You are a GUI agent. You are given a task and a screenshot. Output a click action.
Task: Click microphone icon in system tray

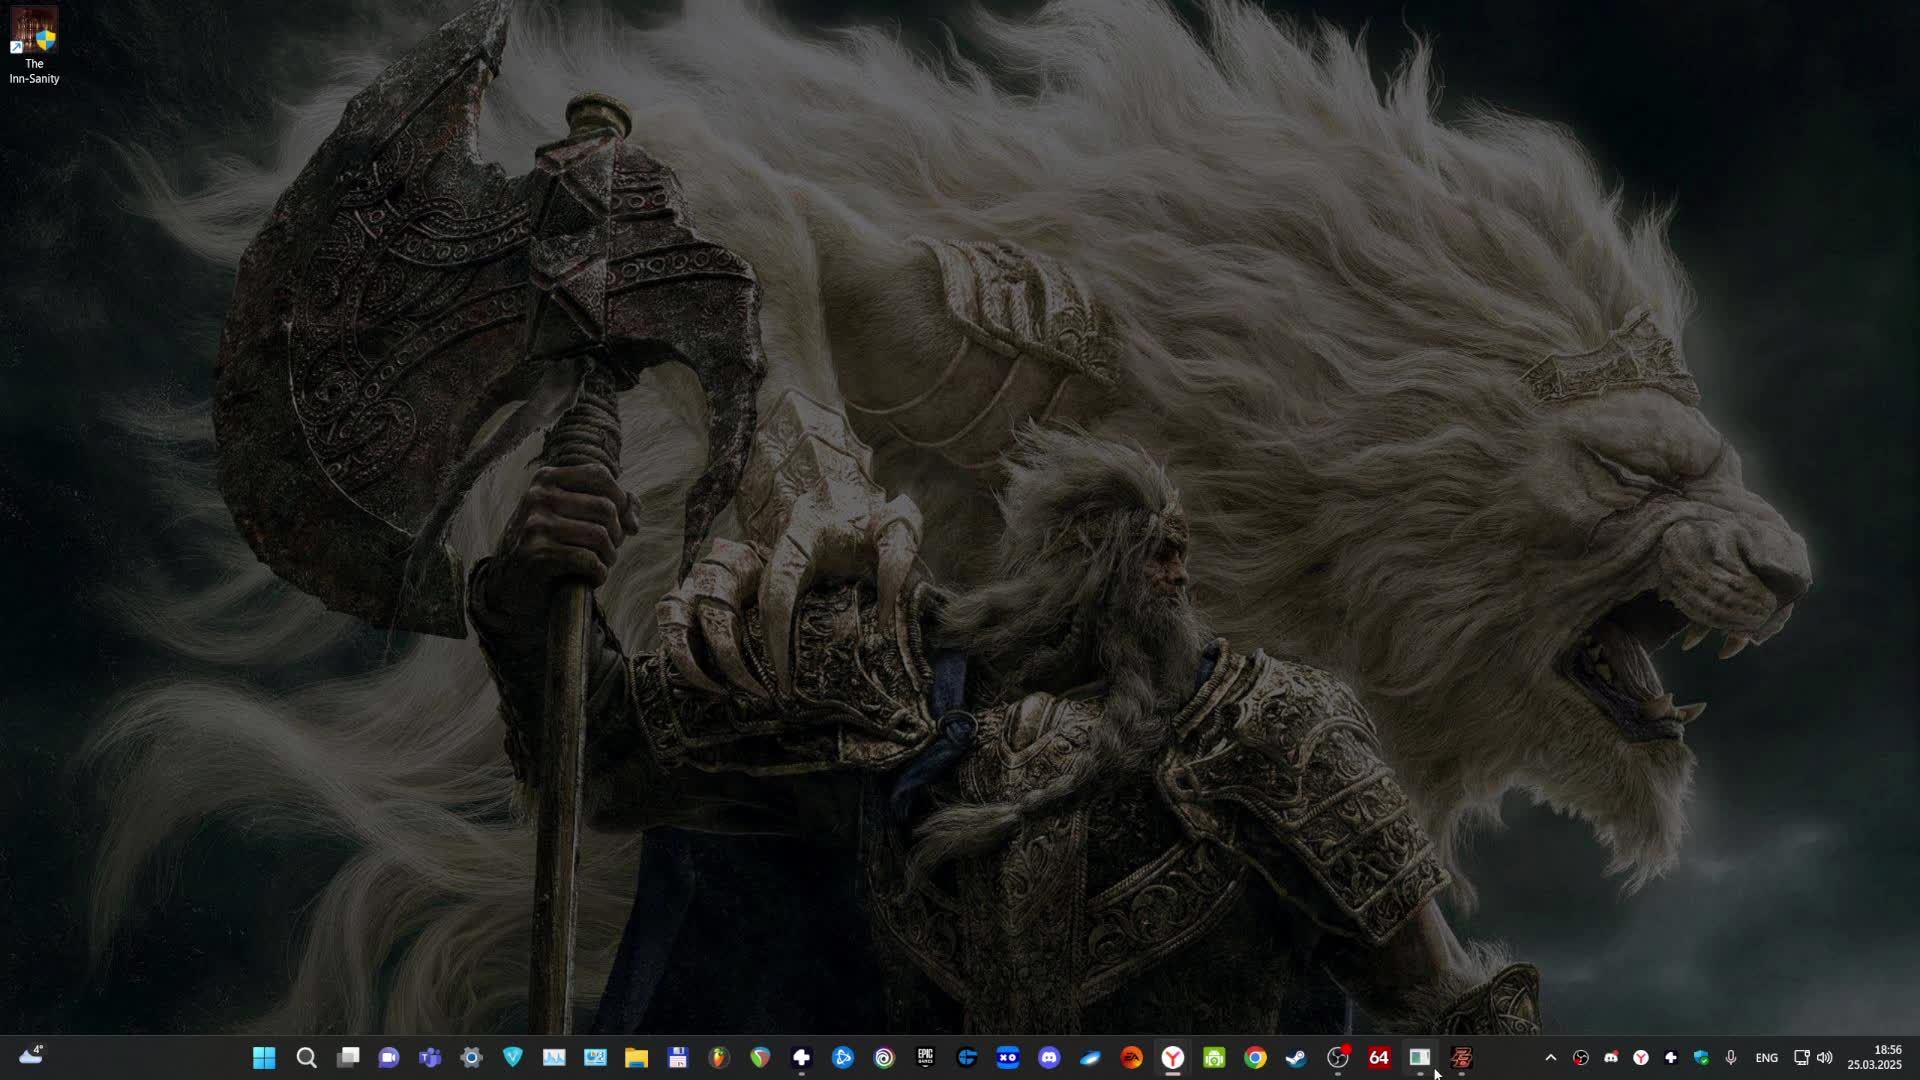click(x=1731, y=1058)
